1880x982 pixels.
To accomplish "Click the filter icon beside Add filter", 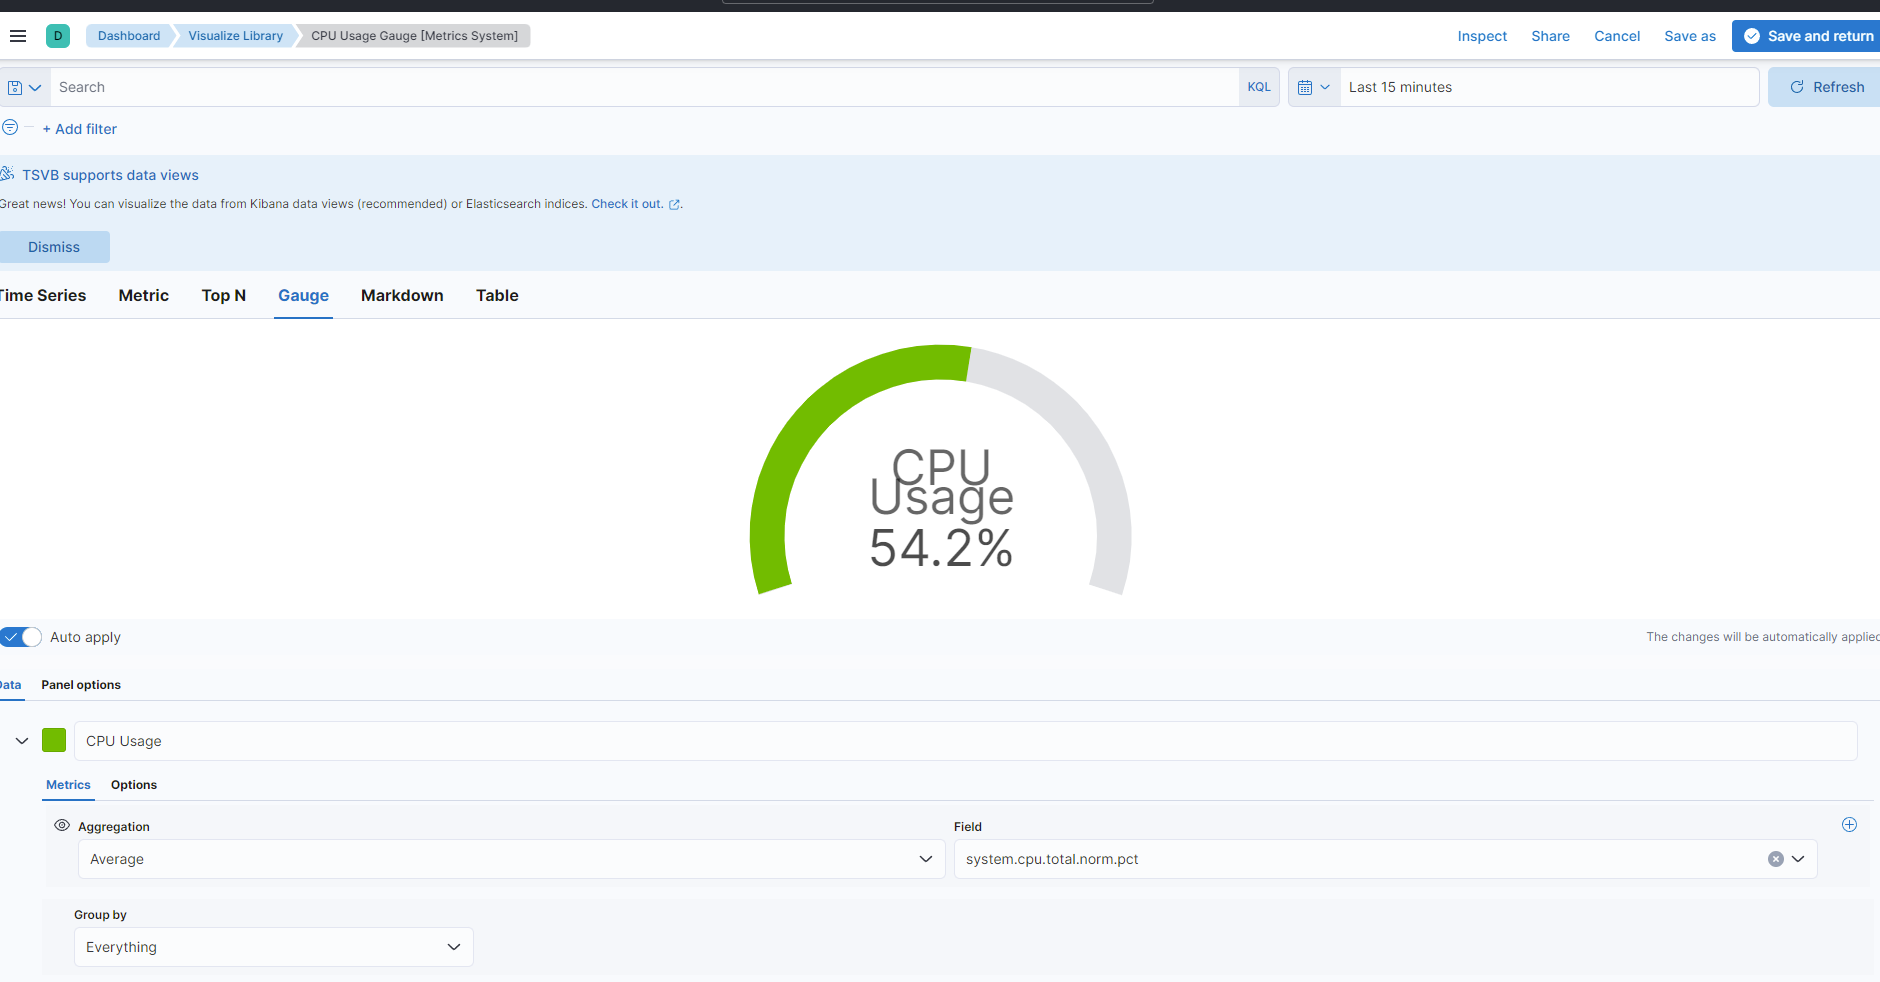I will tap(11, 128).
